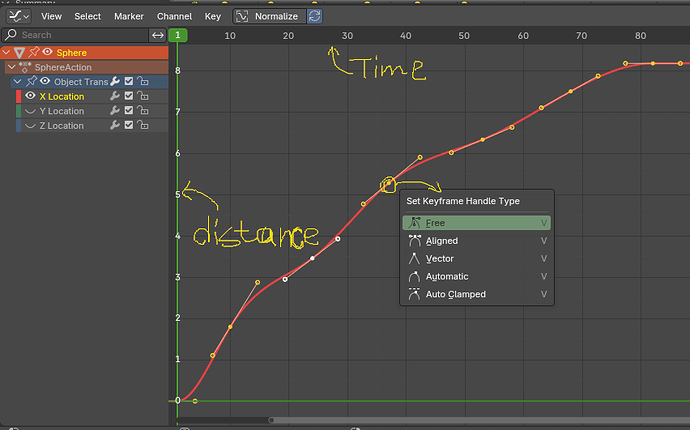Open the Select menu
Image resolution: width=690 pixels, height=430 pixels.
pyautogui.click(x=87, y=16)
